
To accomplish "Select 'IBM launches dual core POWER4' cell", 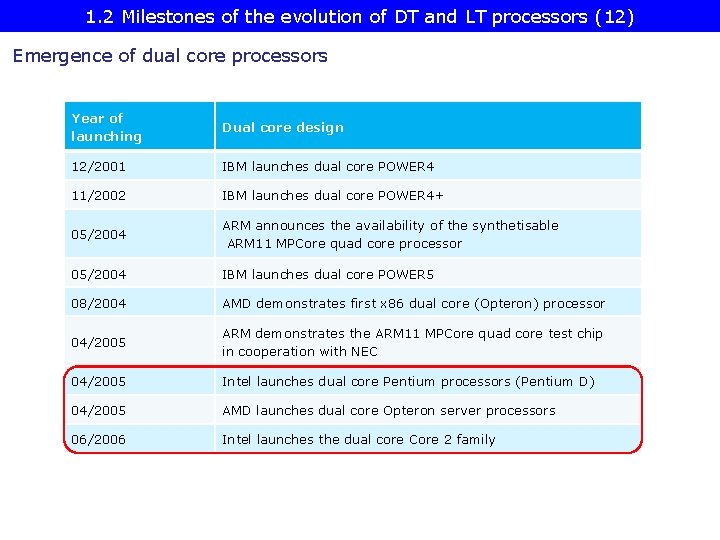I will [428, 166].
